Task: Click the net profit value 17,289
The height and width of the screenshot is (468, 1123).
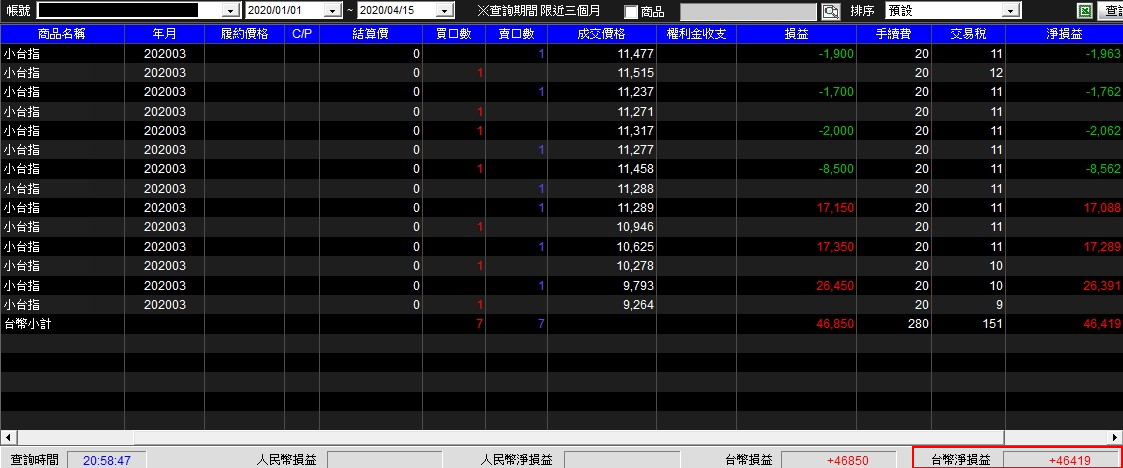Action: (x=1103, y=247)
